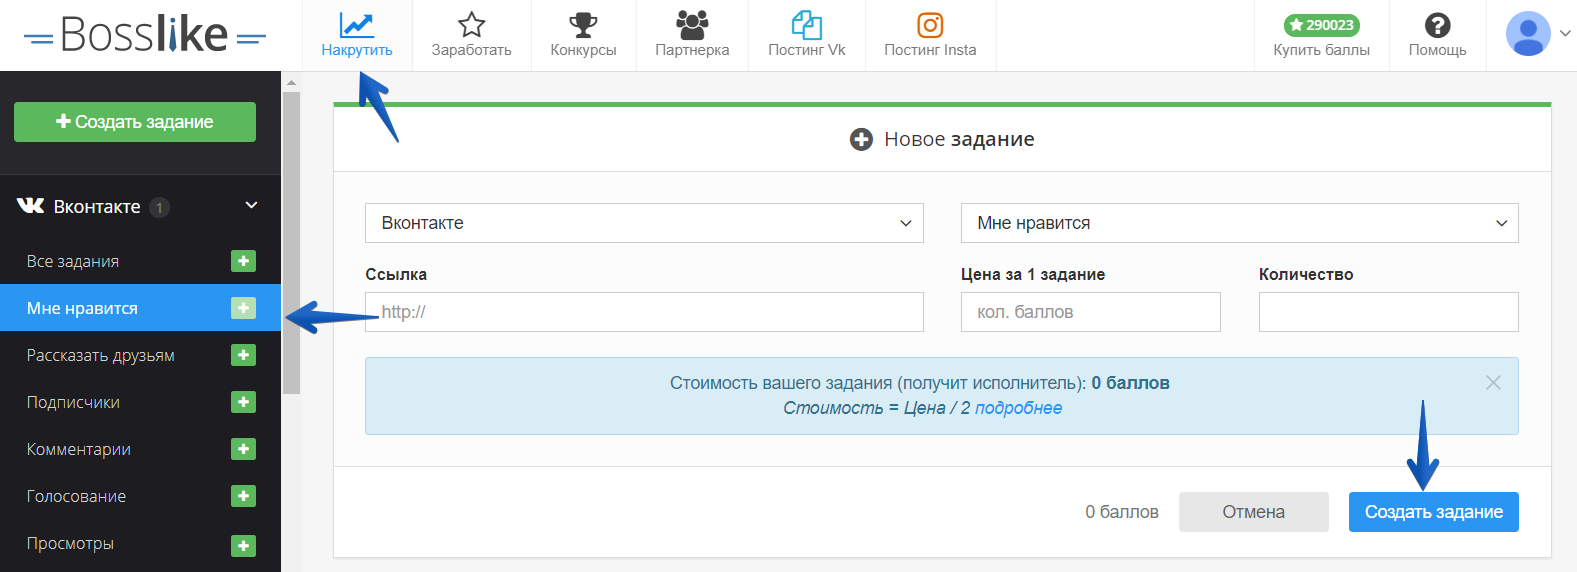Click the 290023 points balance badge

coord(1321,25)
